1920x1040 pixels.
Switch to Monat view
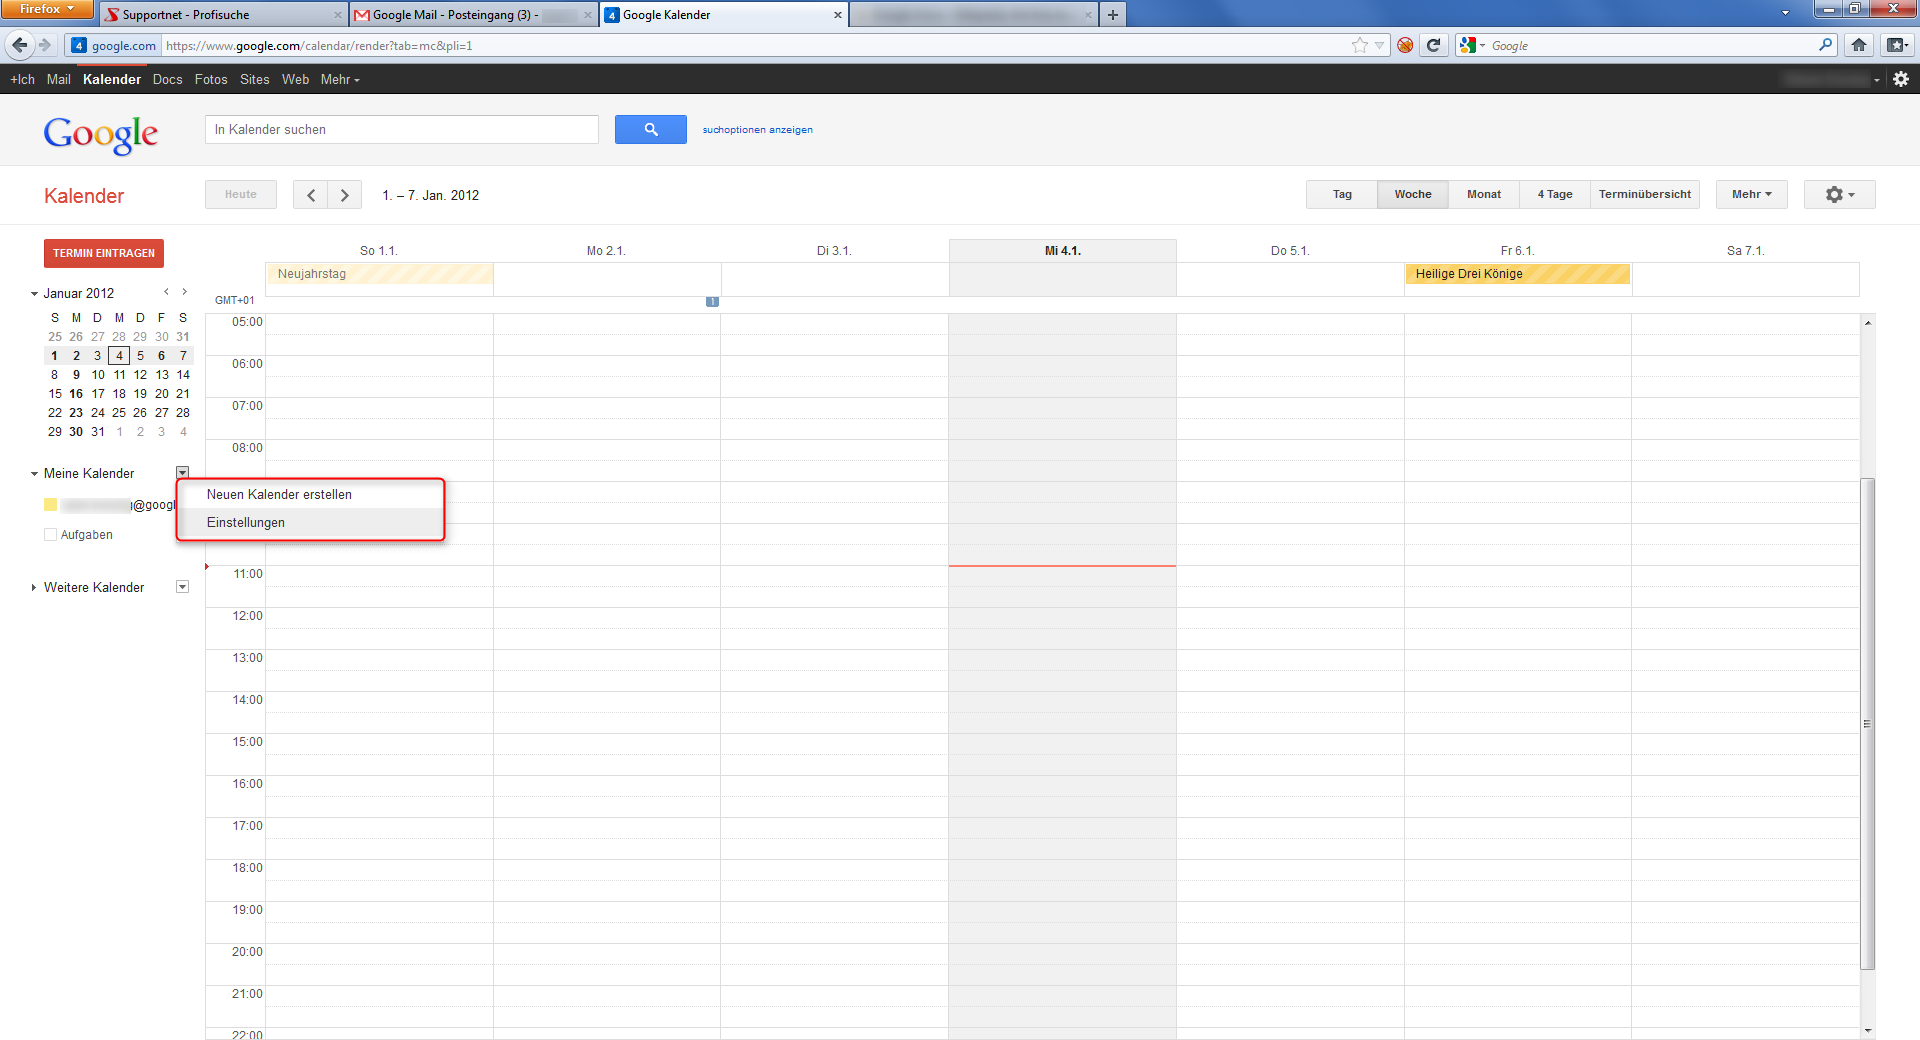[x=1483, y=194]
